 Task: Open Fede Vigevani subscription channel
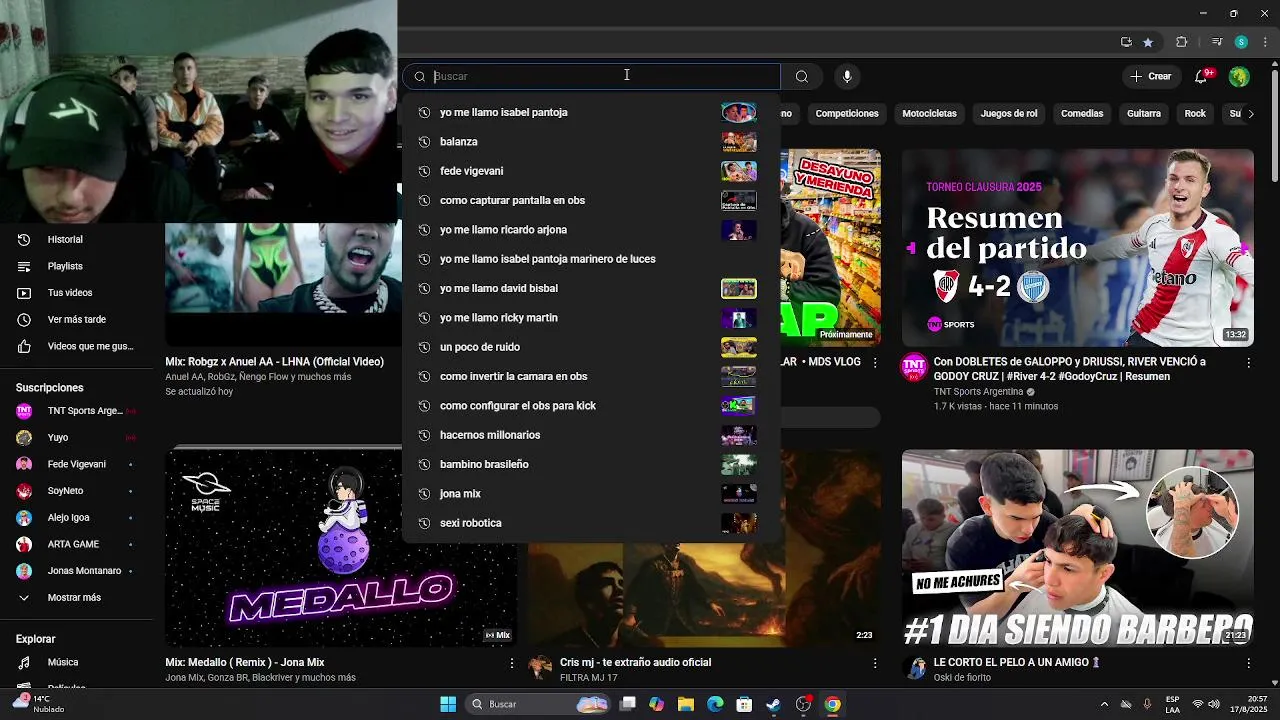[x=77, y=464]
